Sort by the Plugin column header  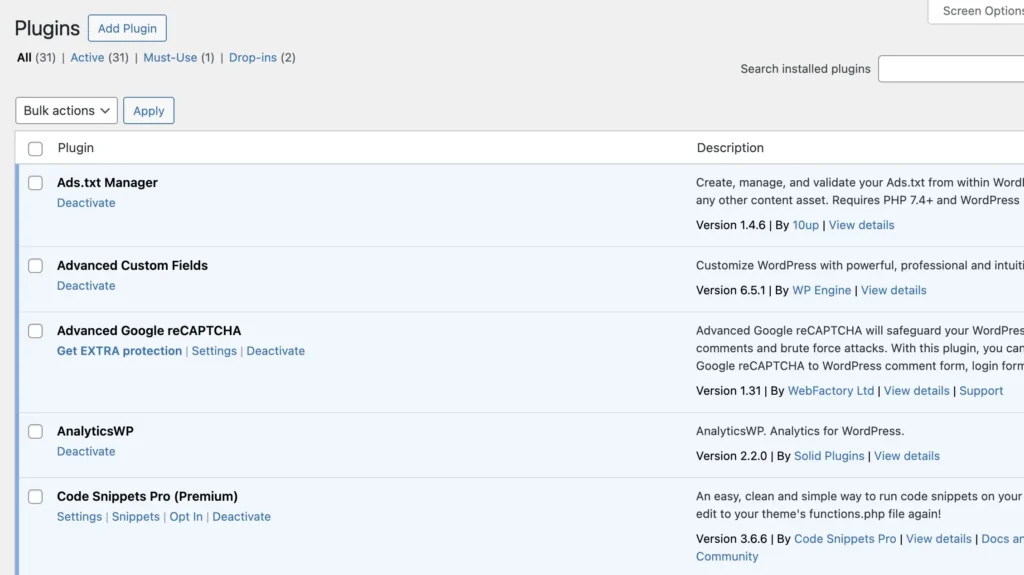(x=76, y=148)
